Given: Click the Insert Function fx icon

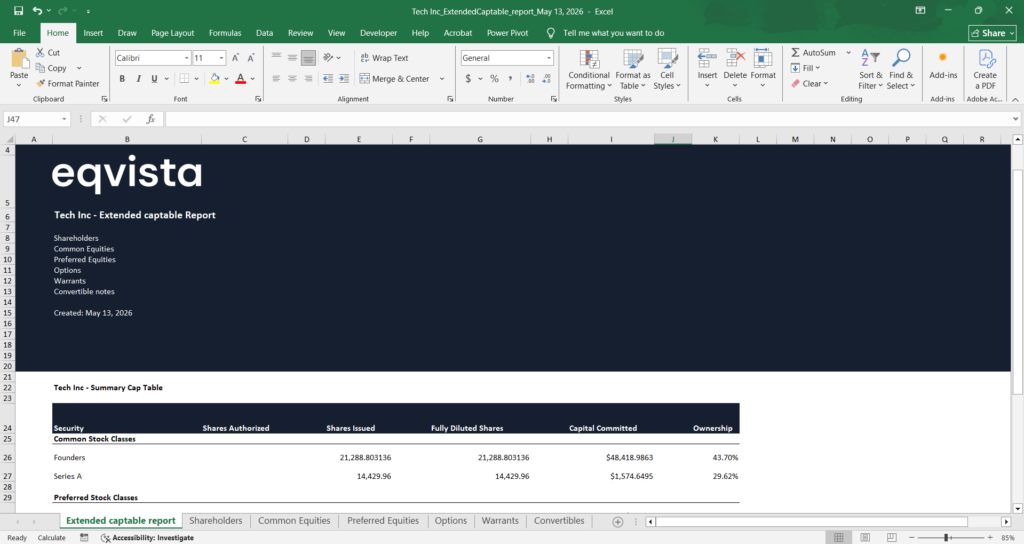Looking at the screenshot, I should coord(150,119).
